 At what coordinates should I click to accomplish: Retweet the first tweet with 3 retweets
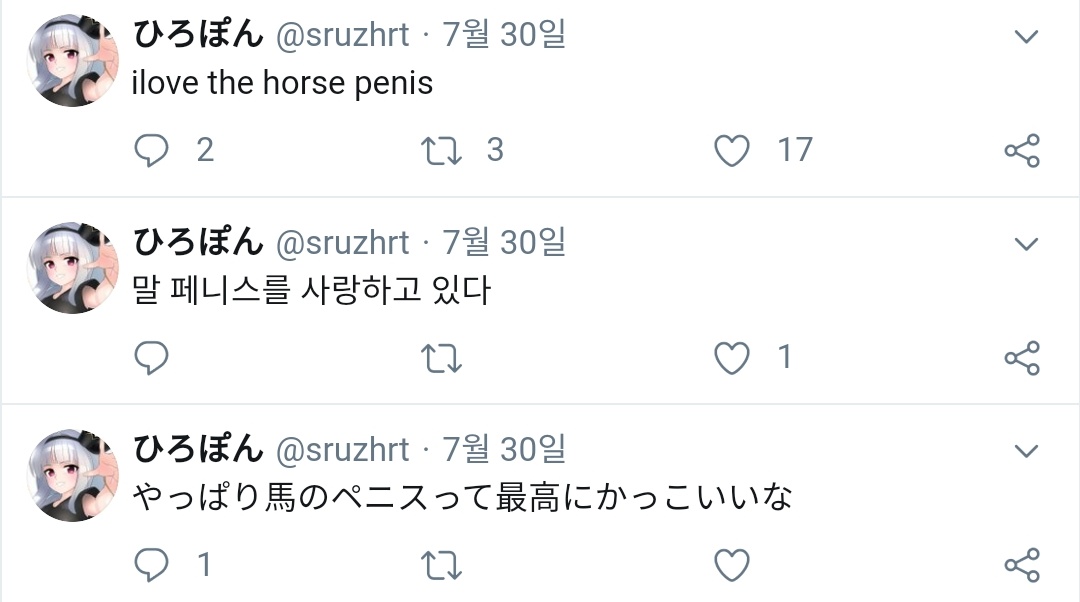point(440,151)
